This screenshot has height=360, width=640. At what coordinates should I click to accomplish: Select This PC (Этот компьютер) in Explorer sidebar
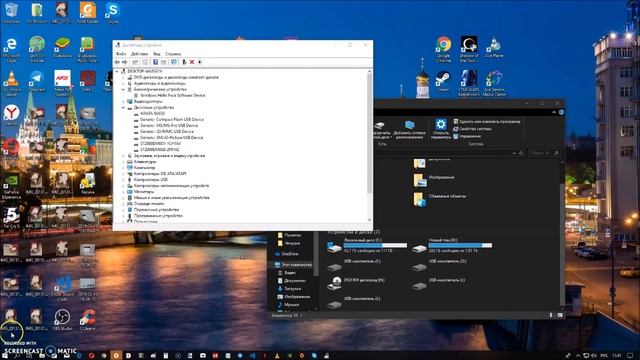pos(293,265)
